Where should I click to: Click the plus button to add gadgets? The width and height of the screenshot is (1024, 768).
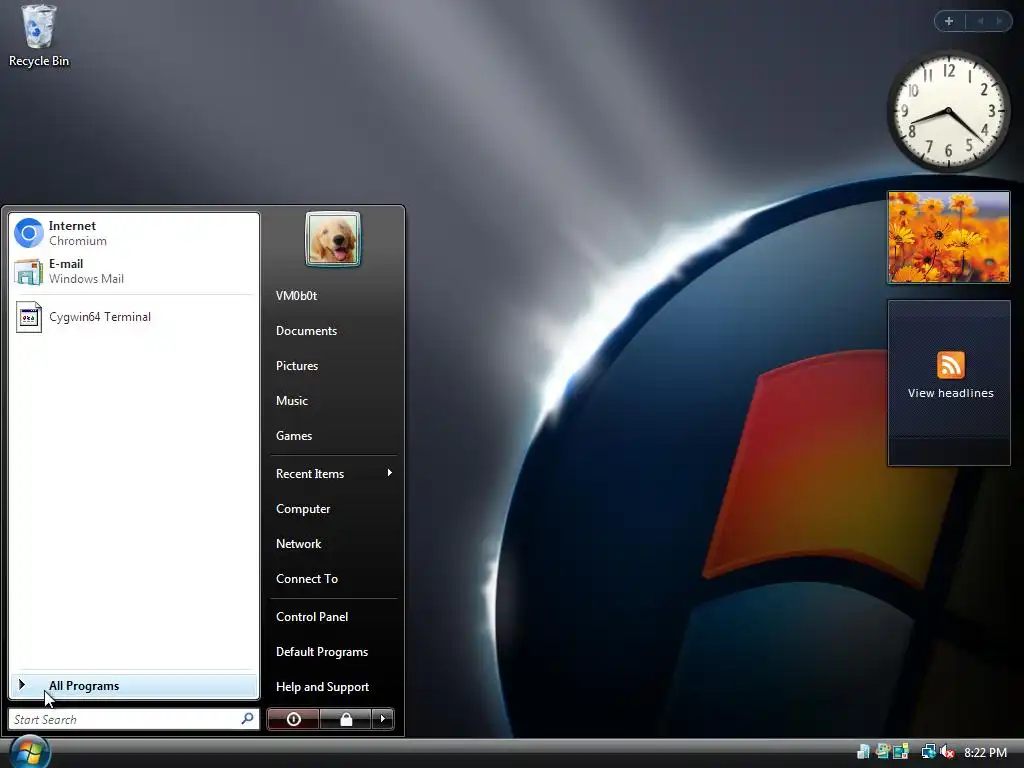tap(950, 22)
